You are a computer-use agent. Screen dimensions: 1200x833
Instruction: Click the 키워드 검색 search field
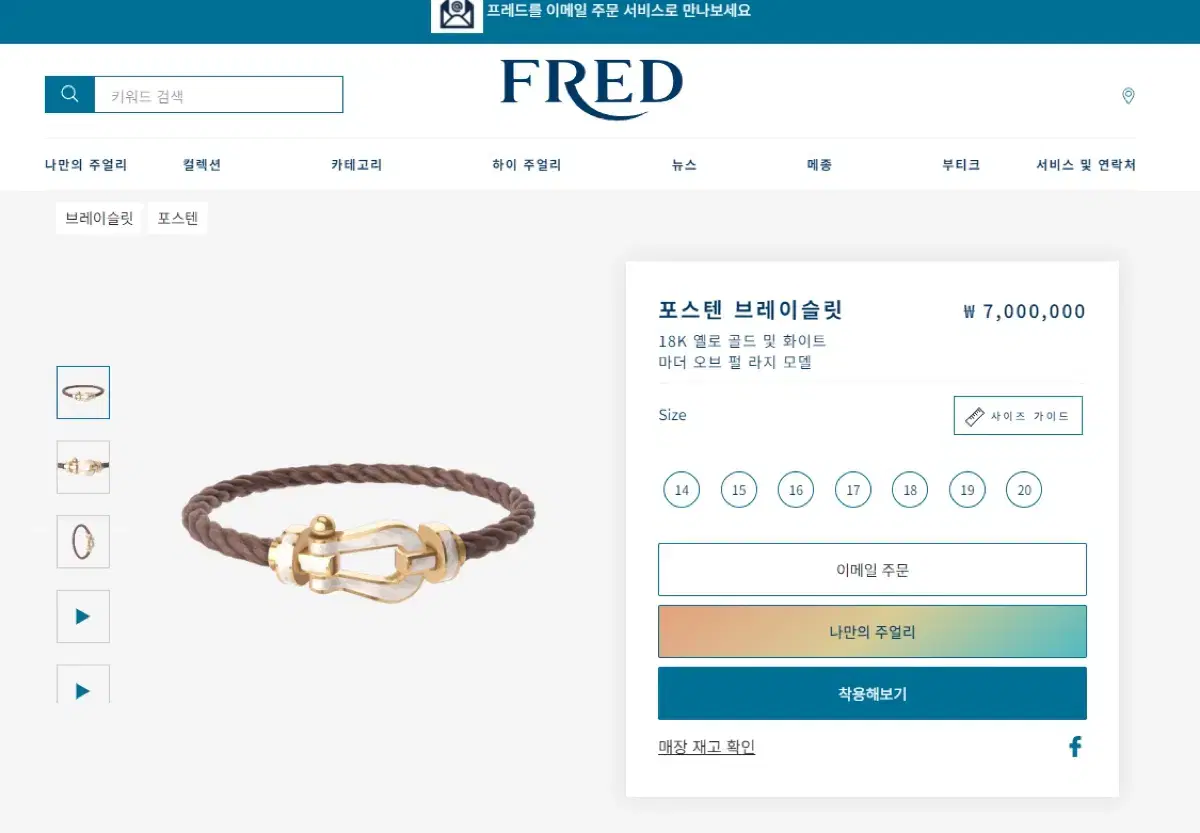(x=219, y=95)
